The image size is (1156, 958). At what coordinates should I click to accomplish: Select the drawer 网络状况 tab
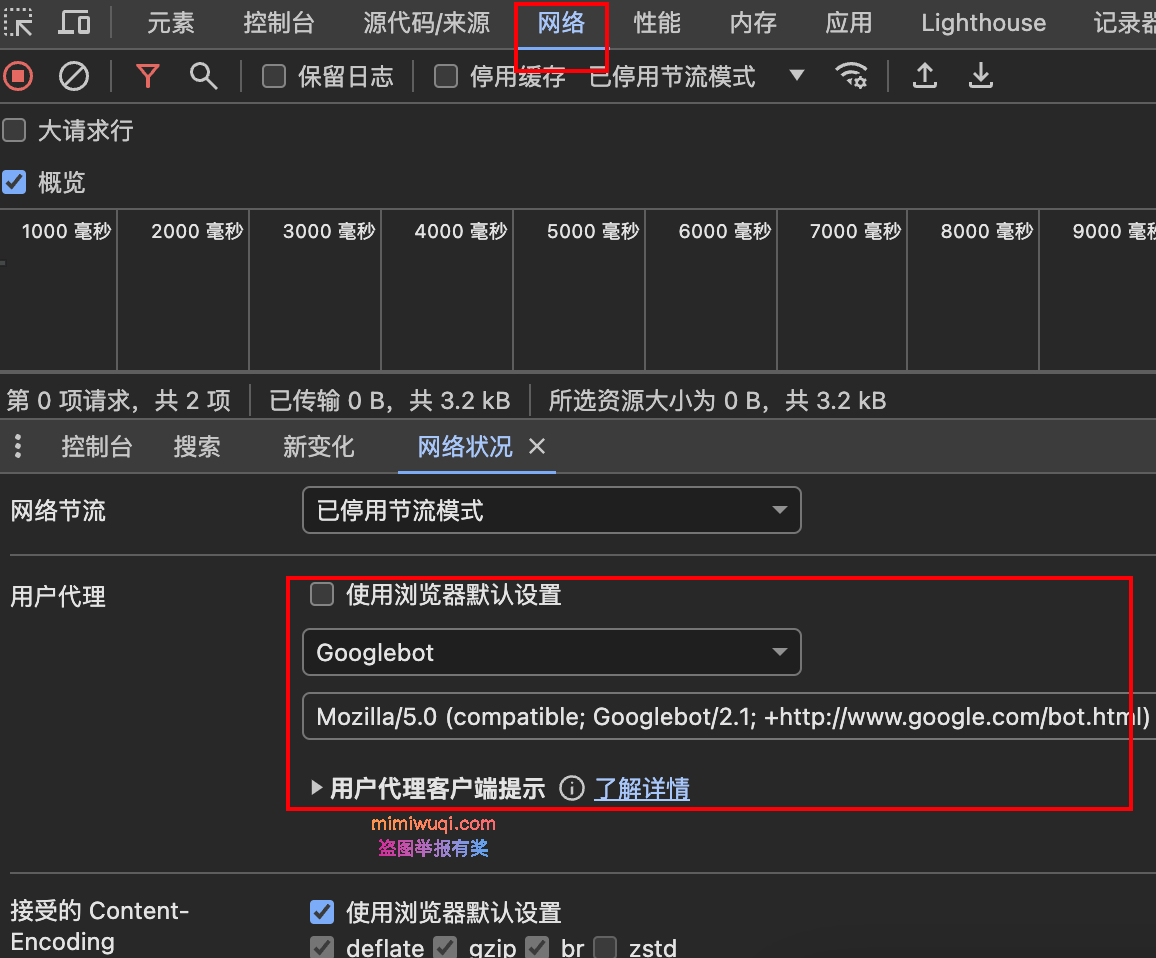464,446
